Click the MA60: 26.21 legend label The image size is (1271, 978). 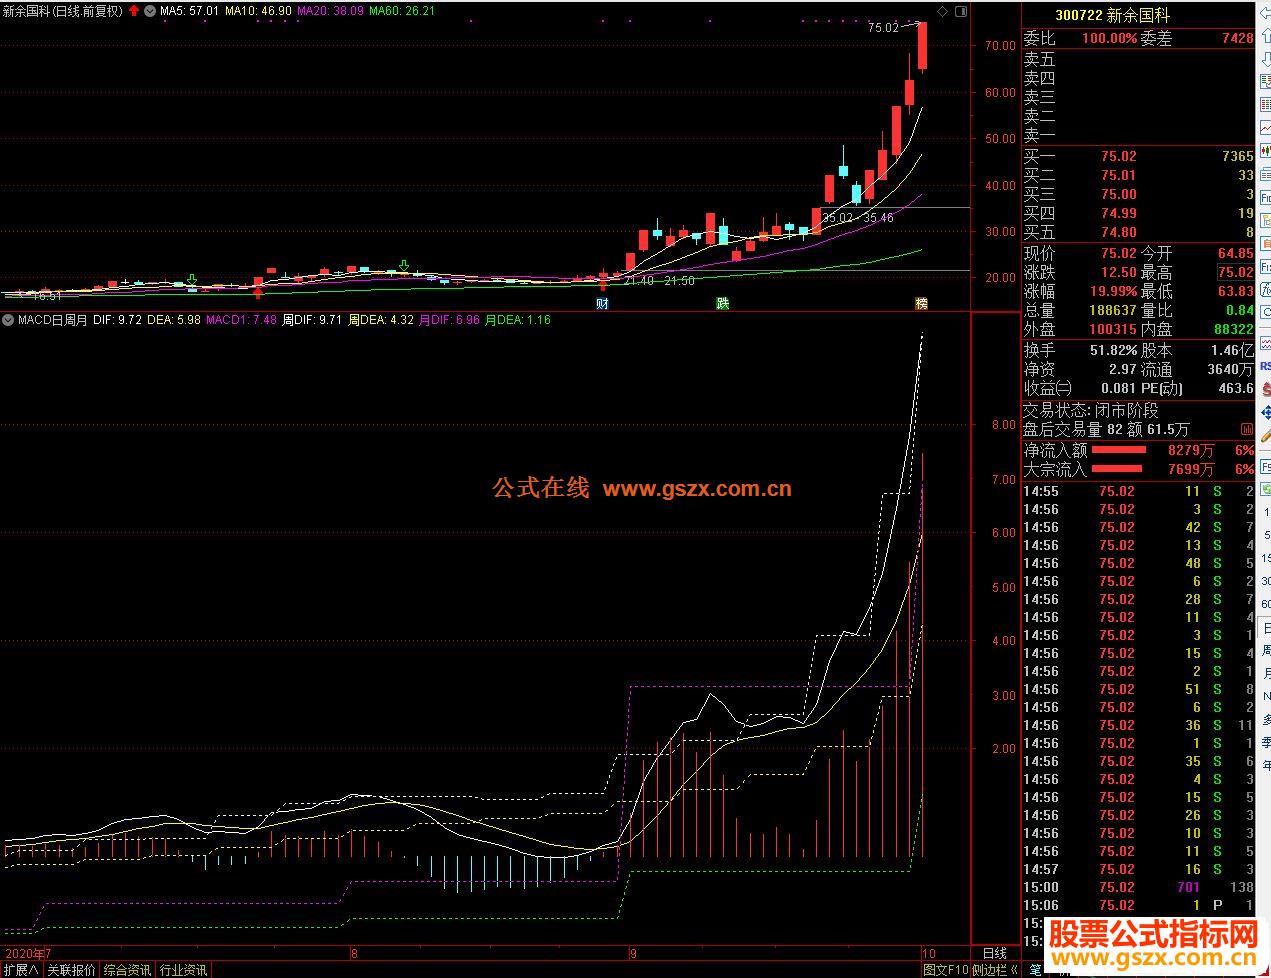coord(402,11)
